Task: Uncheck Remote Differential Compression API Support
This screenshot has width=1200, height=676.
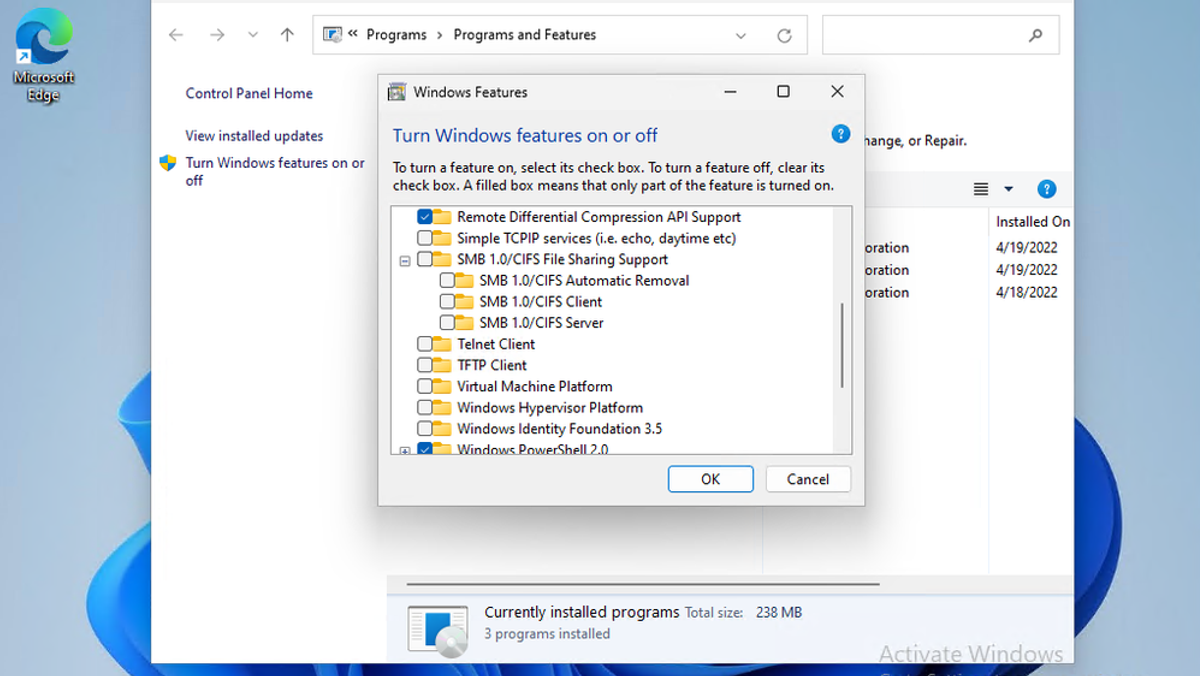Action: (425, 217)
